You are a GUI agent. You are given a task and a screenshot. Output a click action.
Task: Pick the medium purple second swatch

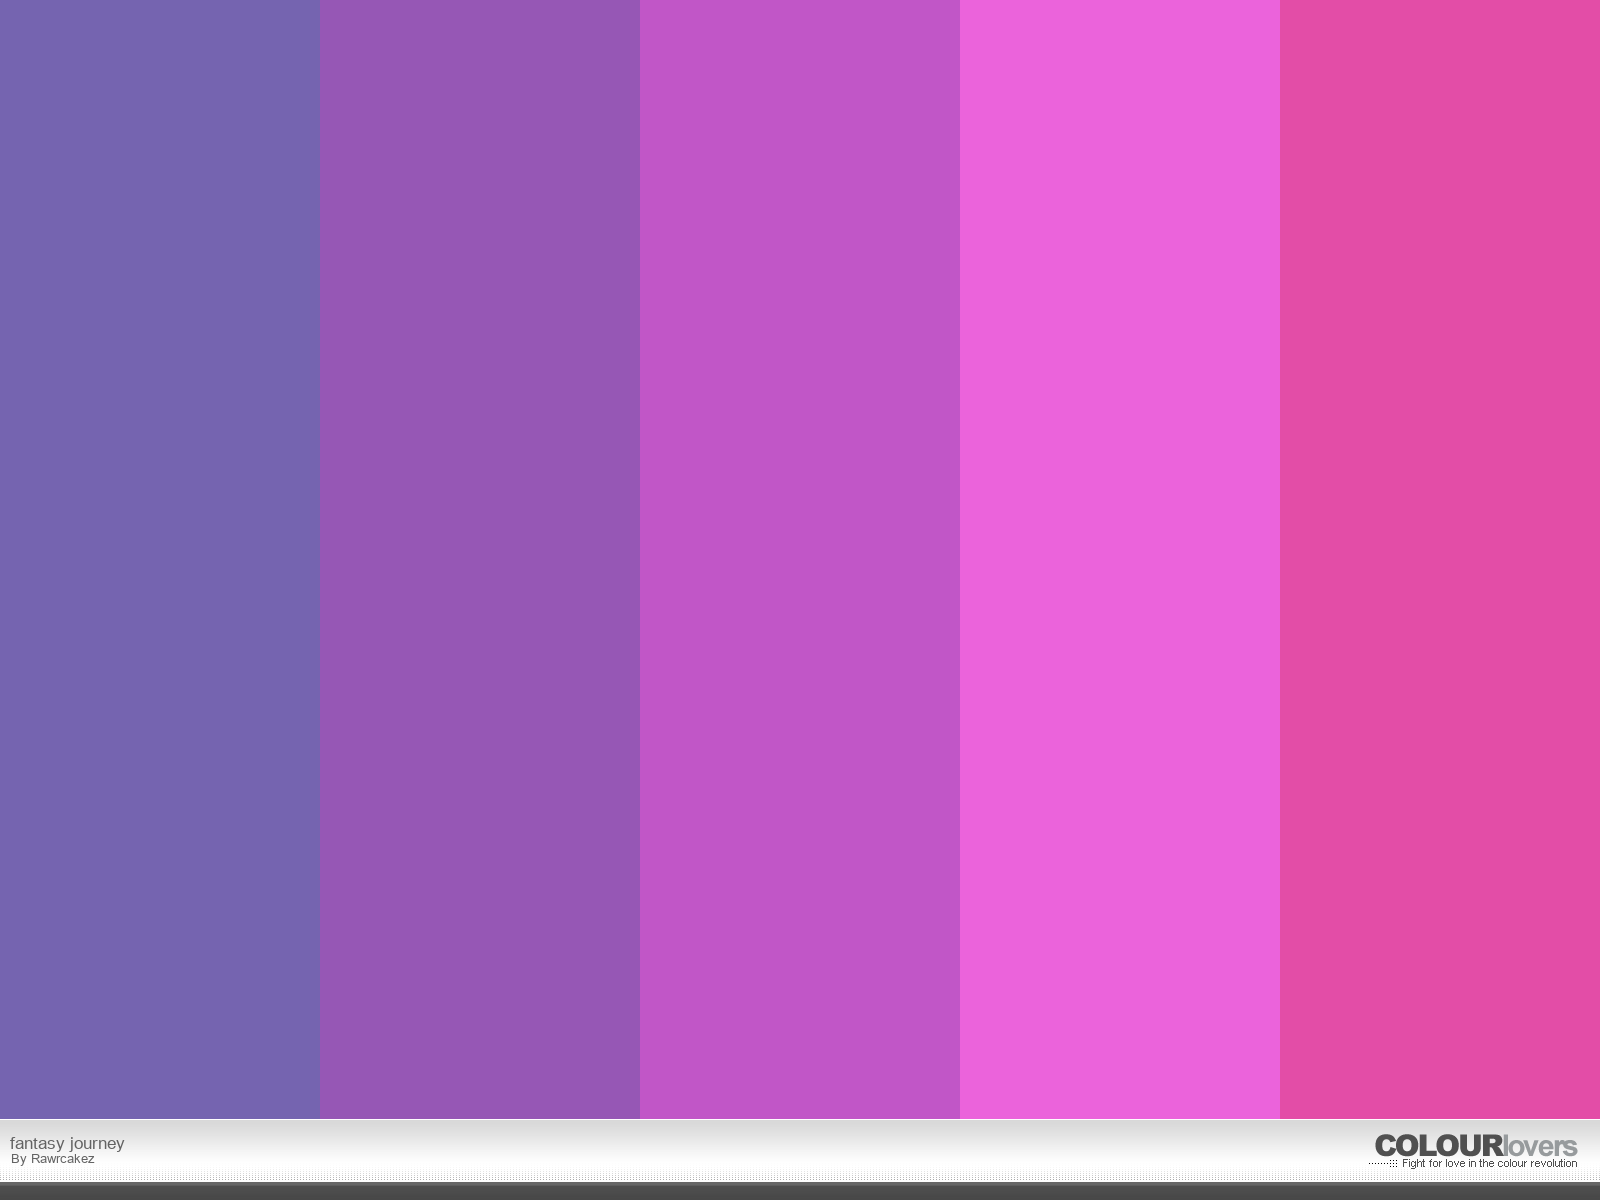[480, 560]
